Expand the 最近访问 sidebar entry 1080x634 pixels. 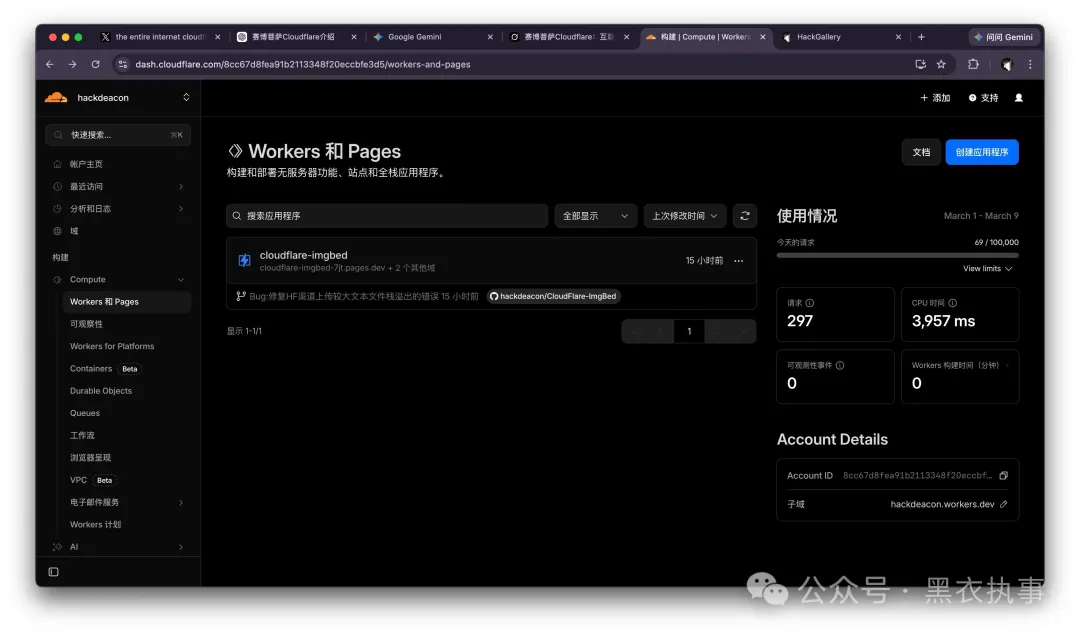(181, 186)
